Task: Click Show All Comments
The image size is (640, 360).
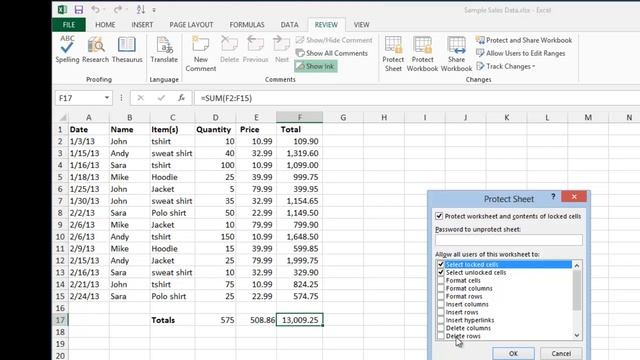Action: coord(331,53)
